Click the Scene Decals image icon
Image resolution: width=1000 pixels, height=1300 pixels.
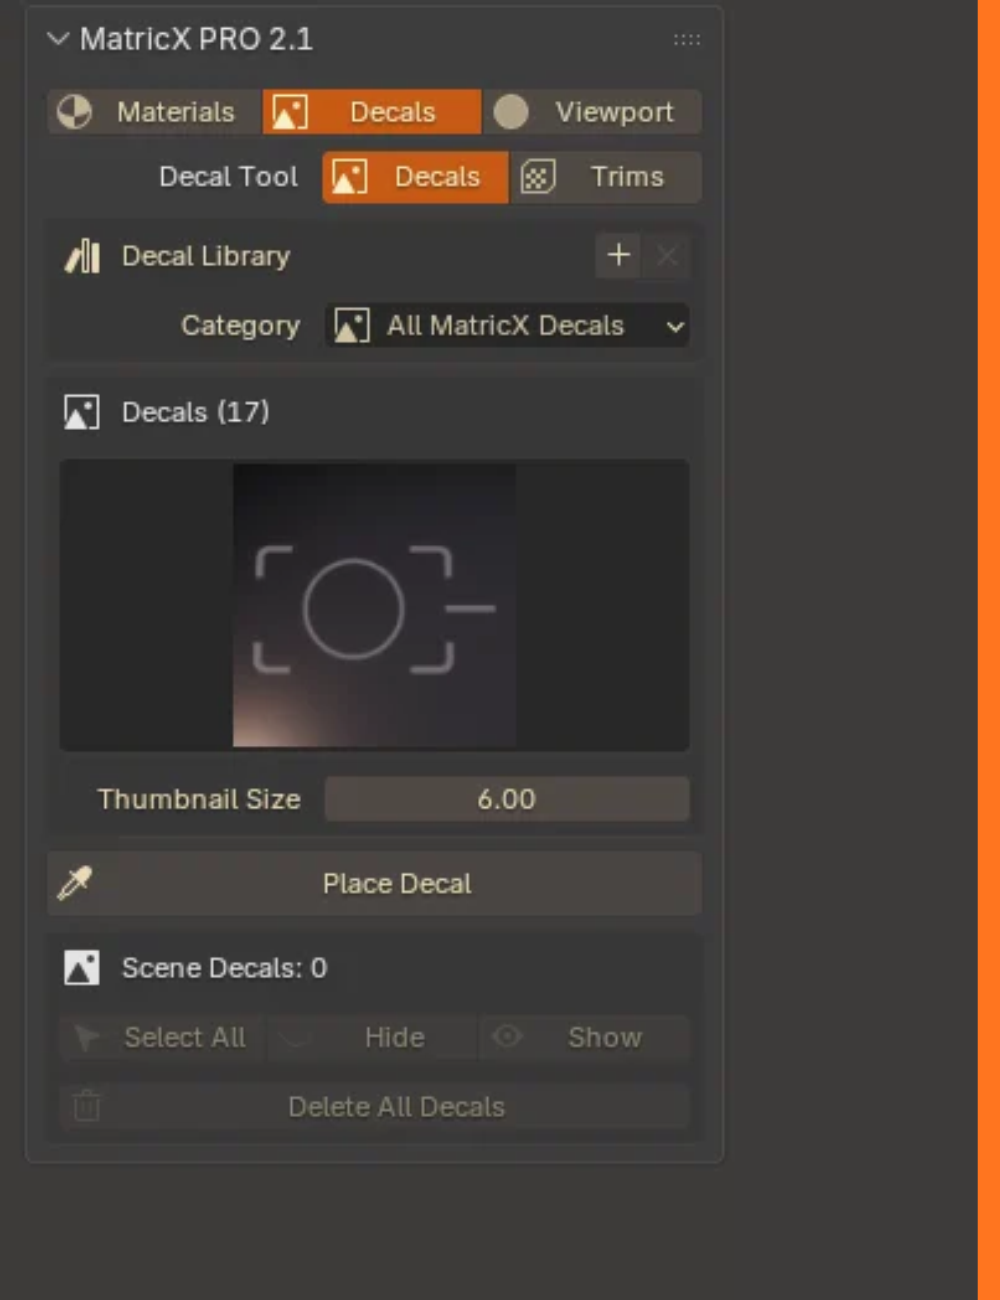[82, 968]
